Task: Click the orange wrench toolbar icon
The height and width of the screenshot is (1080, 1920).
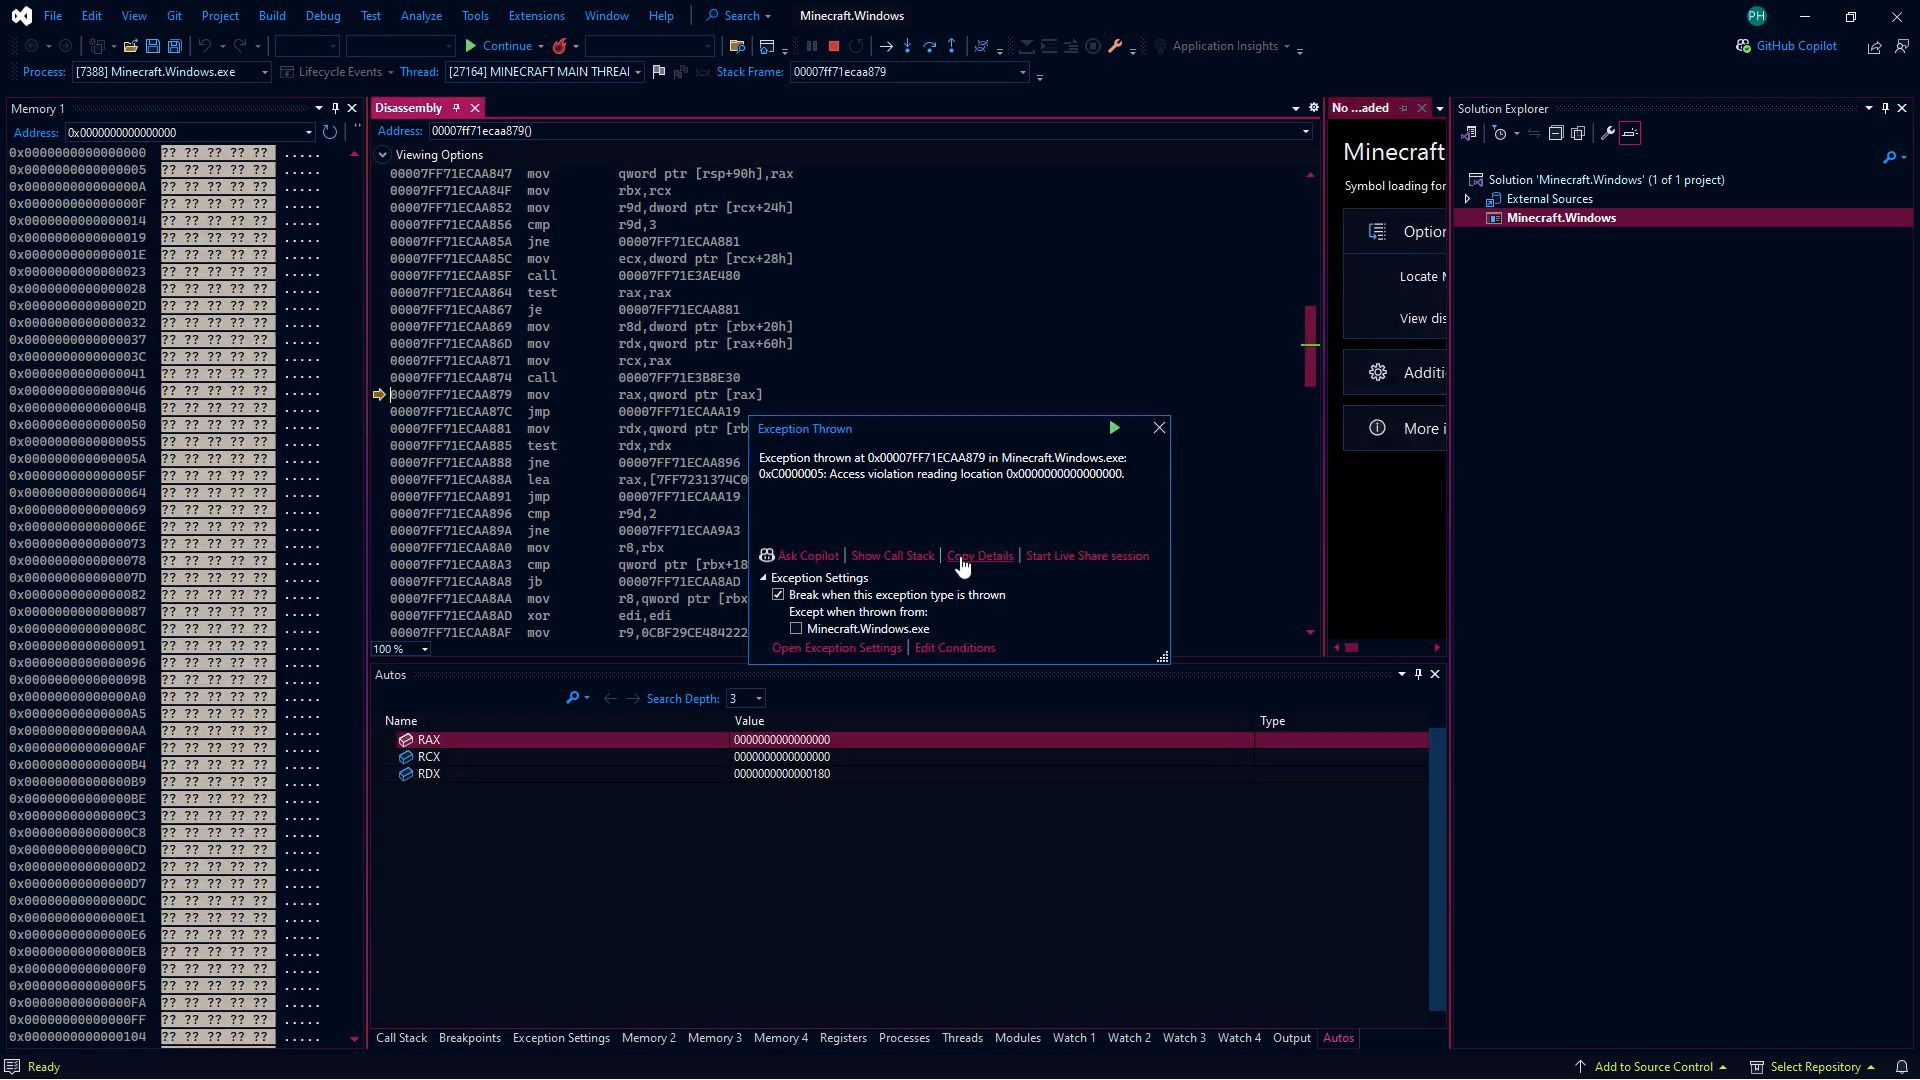Action: (x=1115, y=46)
